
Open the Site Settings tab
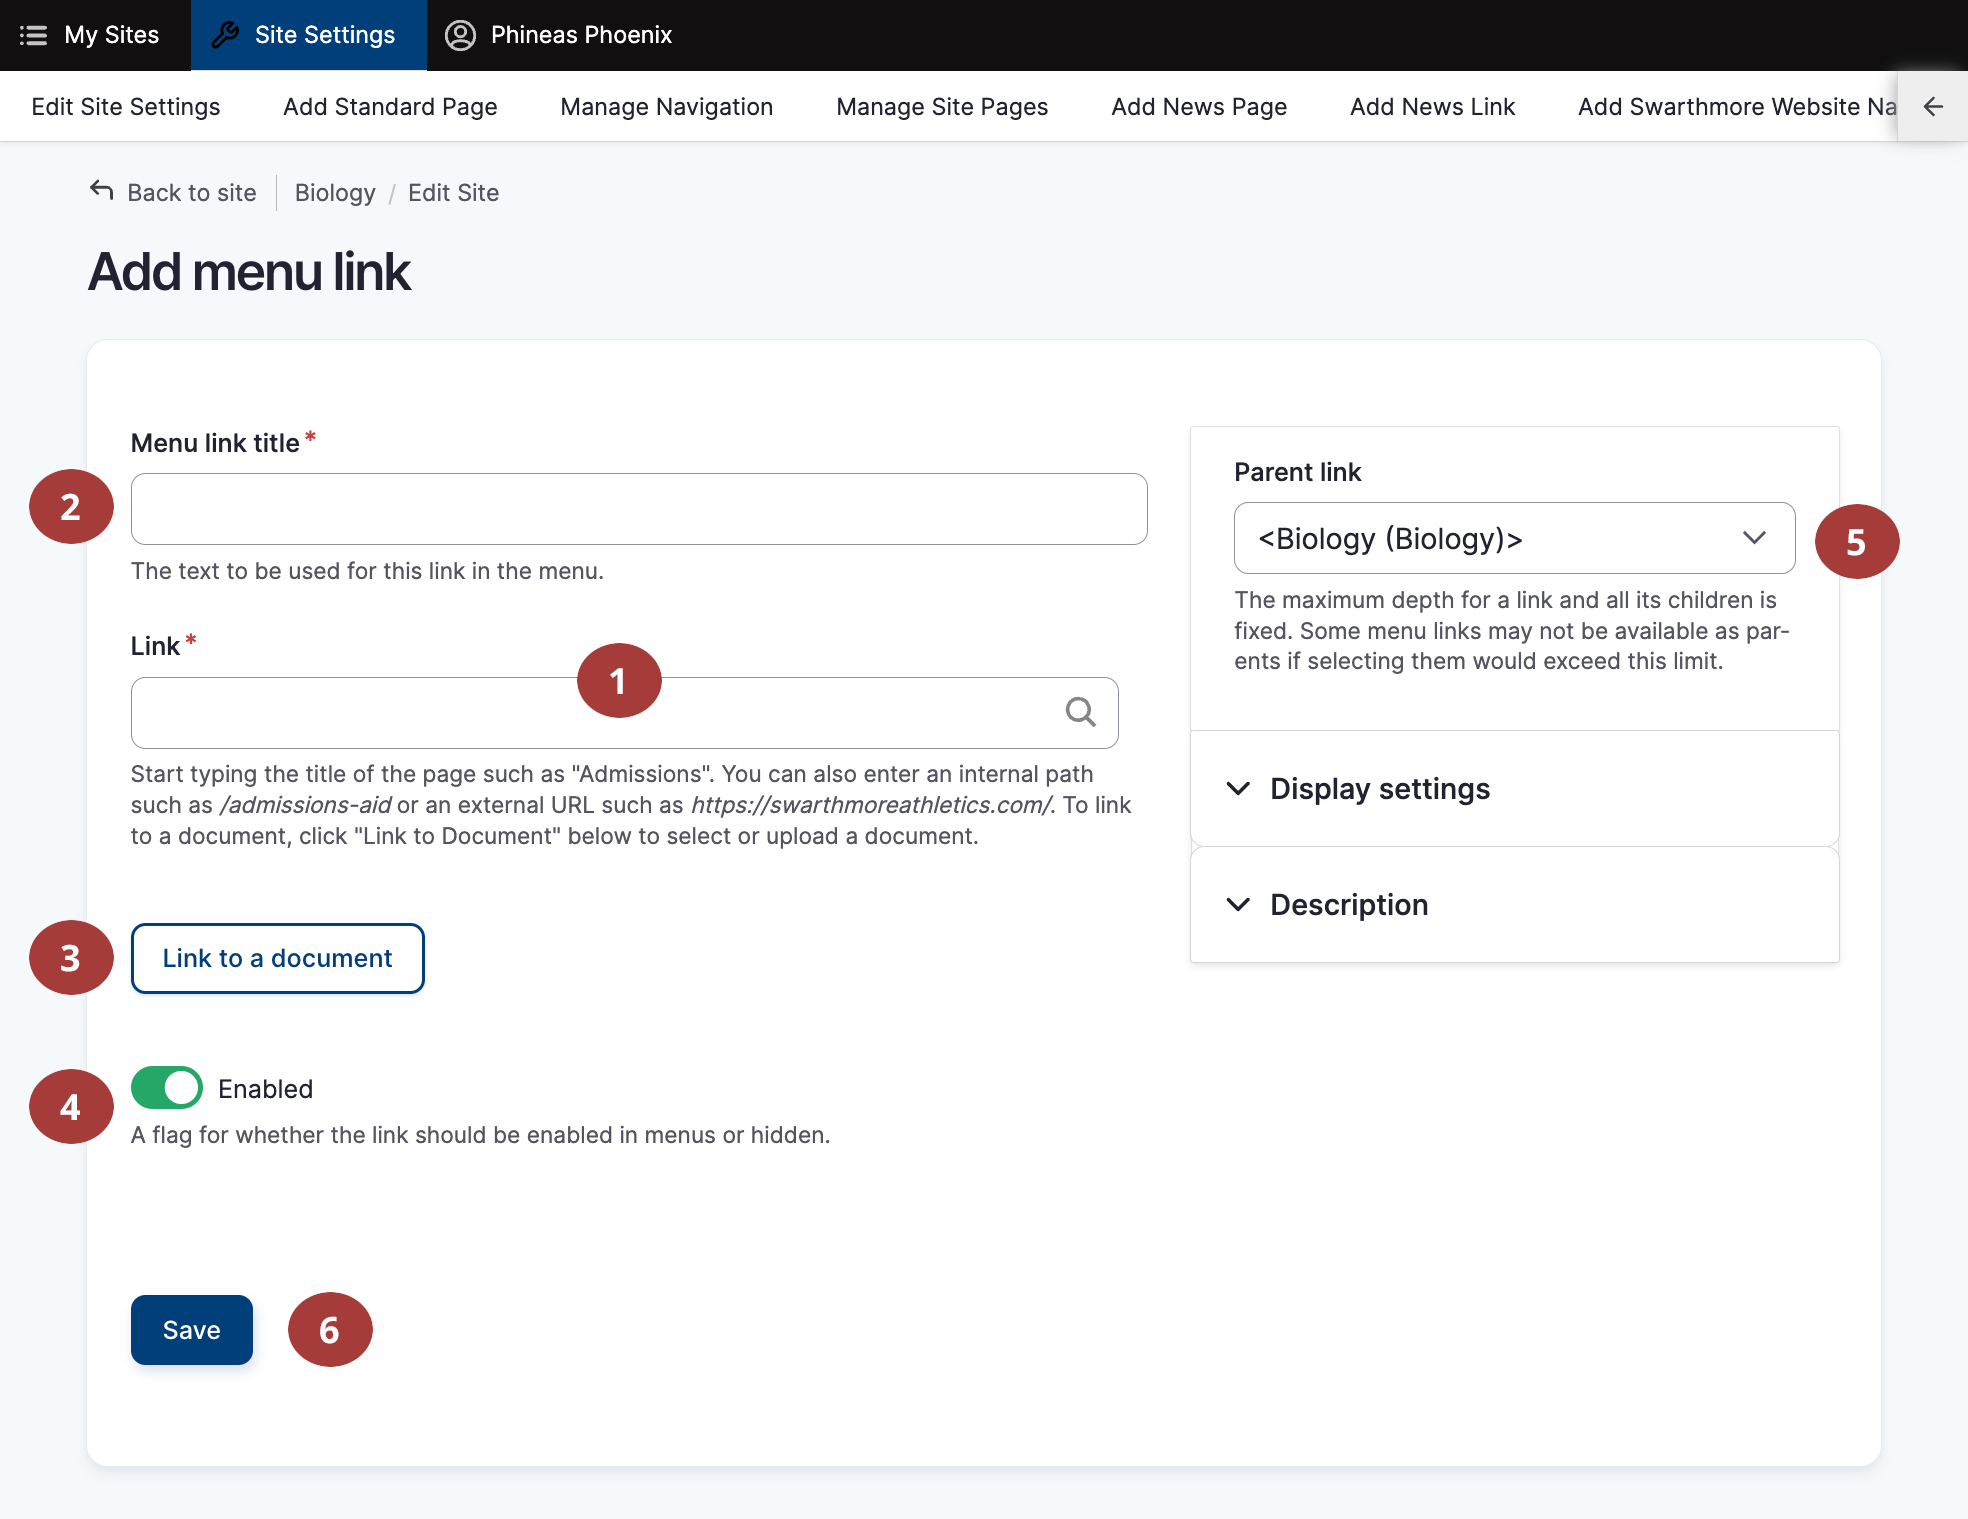(309, 35)
